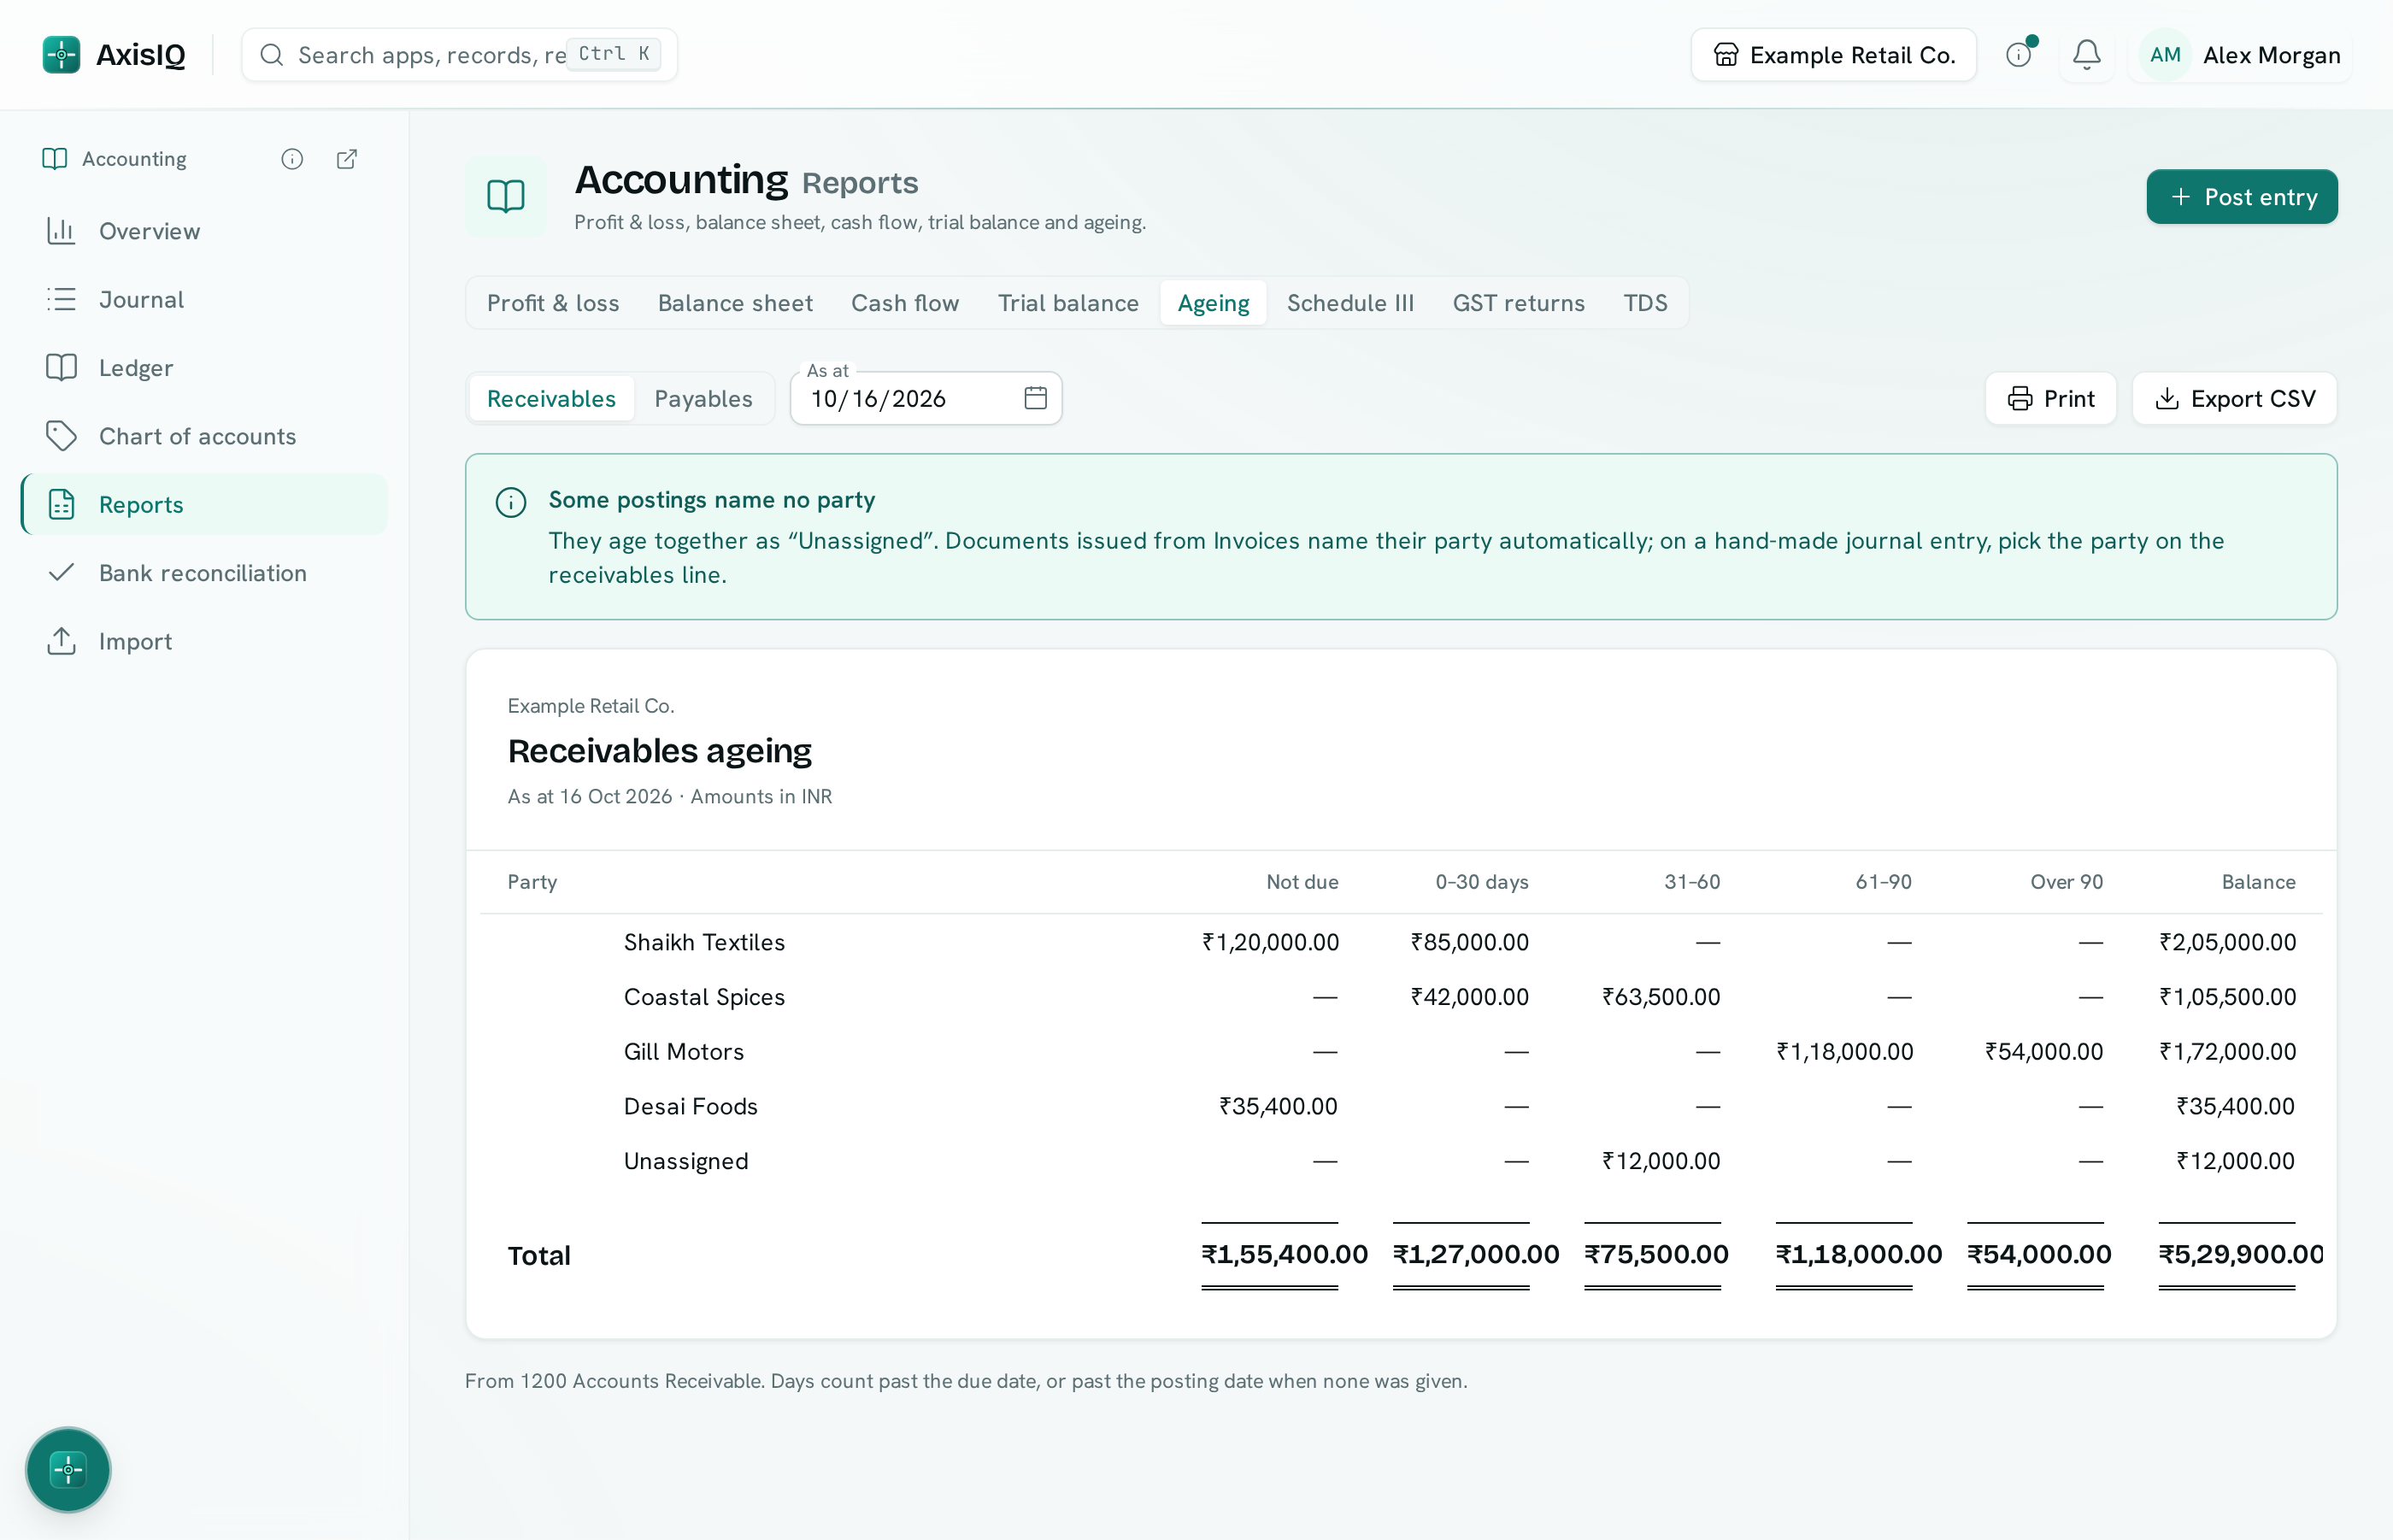Click the search magnifier icon
The image size is (2393, 1540).
pos(271,55)
